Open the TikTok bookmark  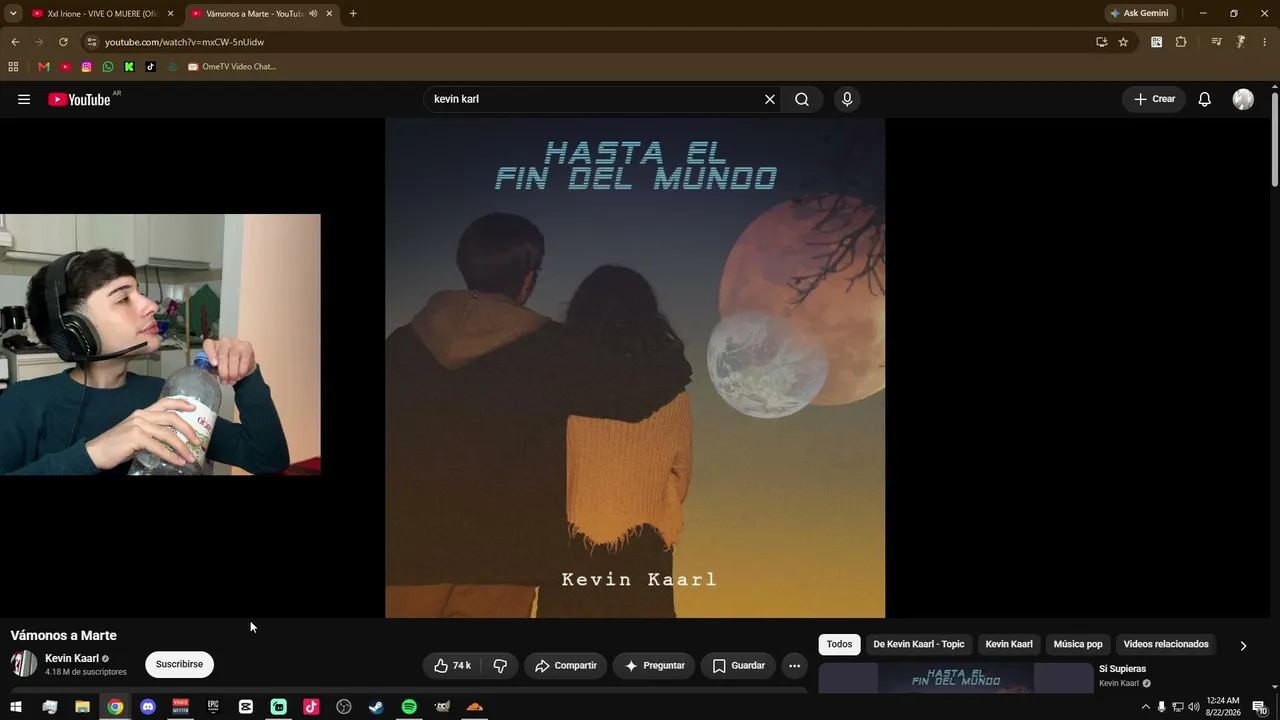coord(151,67)
